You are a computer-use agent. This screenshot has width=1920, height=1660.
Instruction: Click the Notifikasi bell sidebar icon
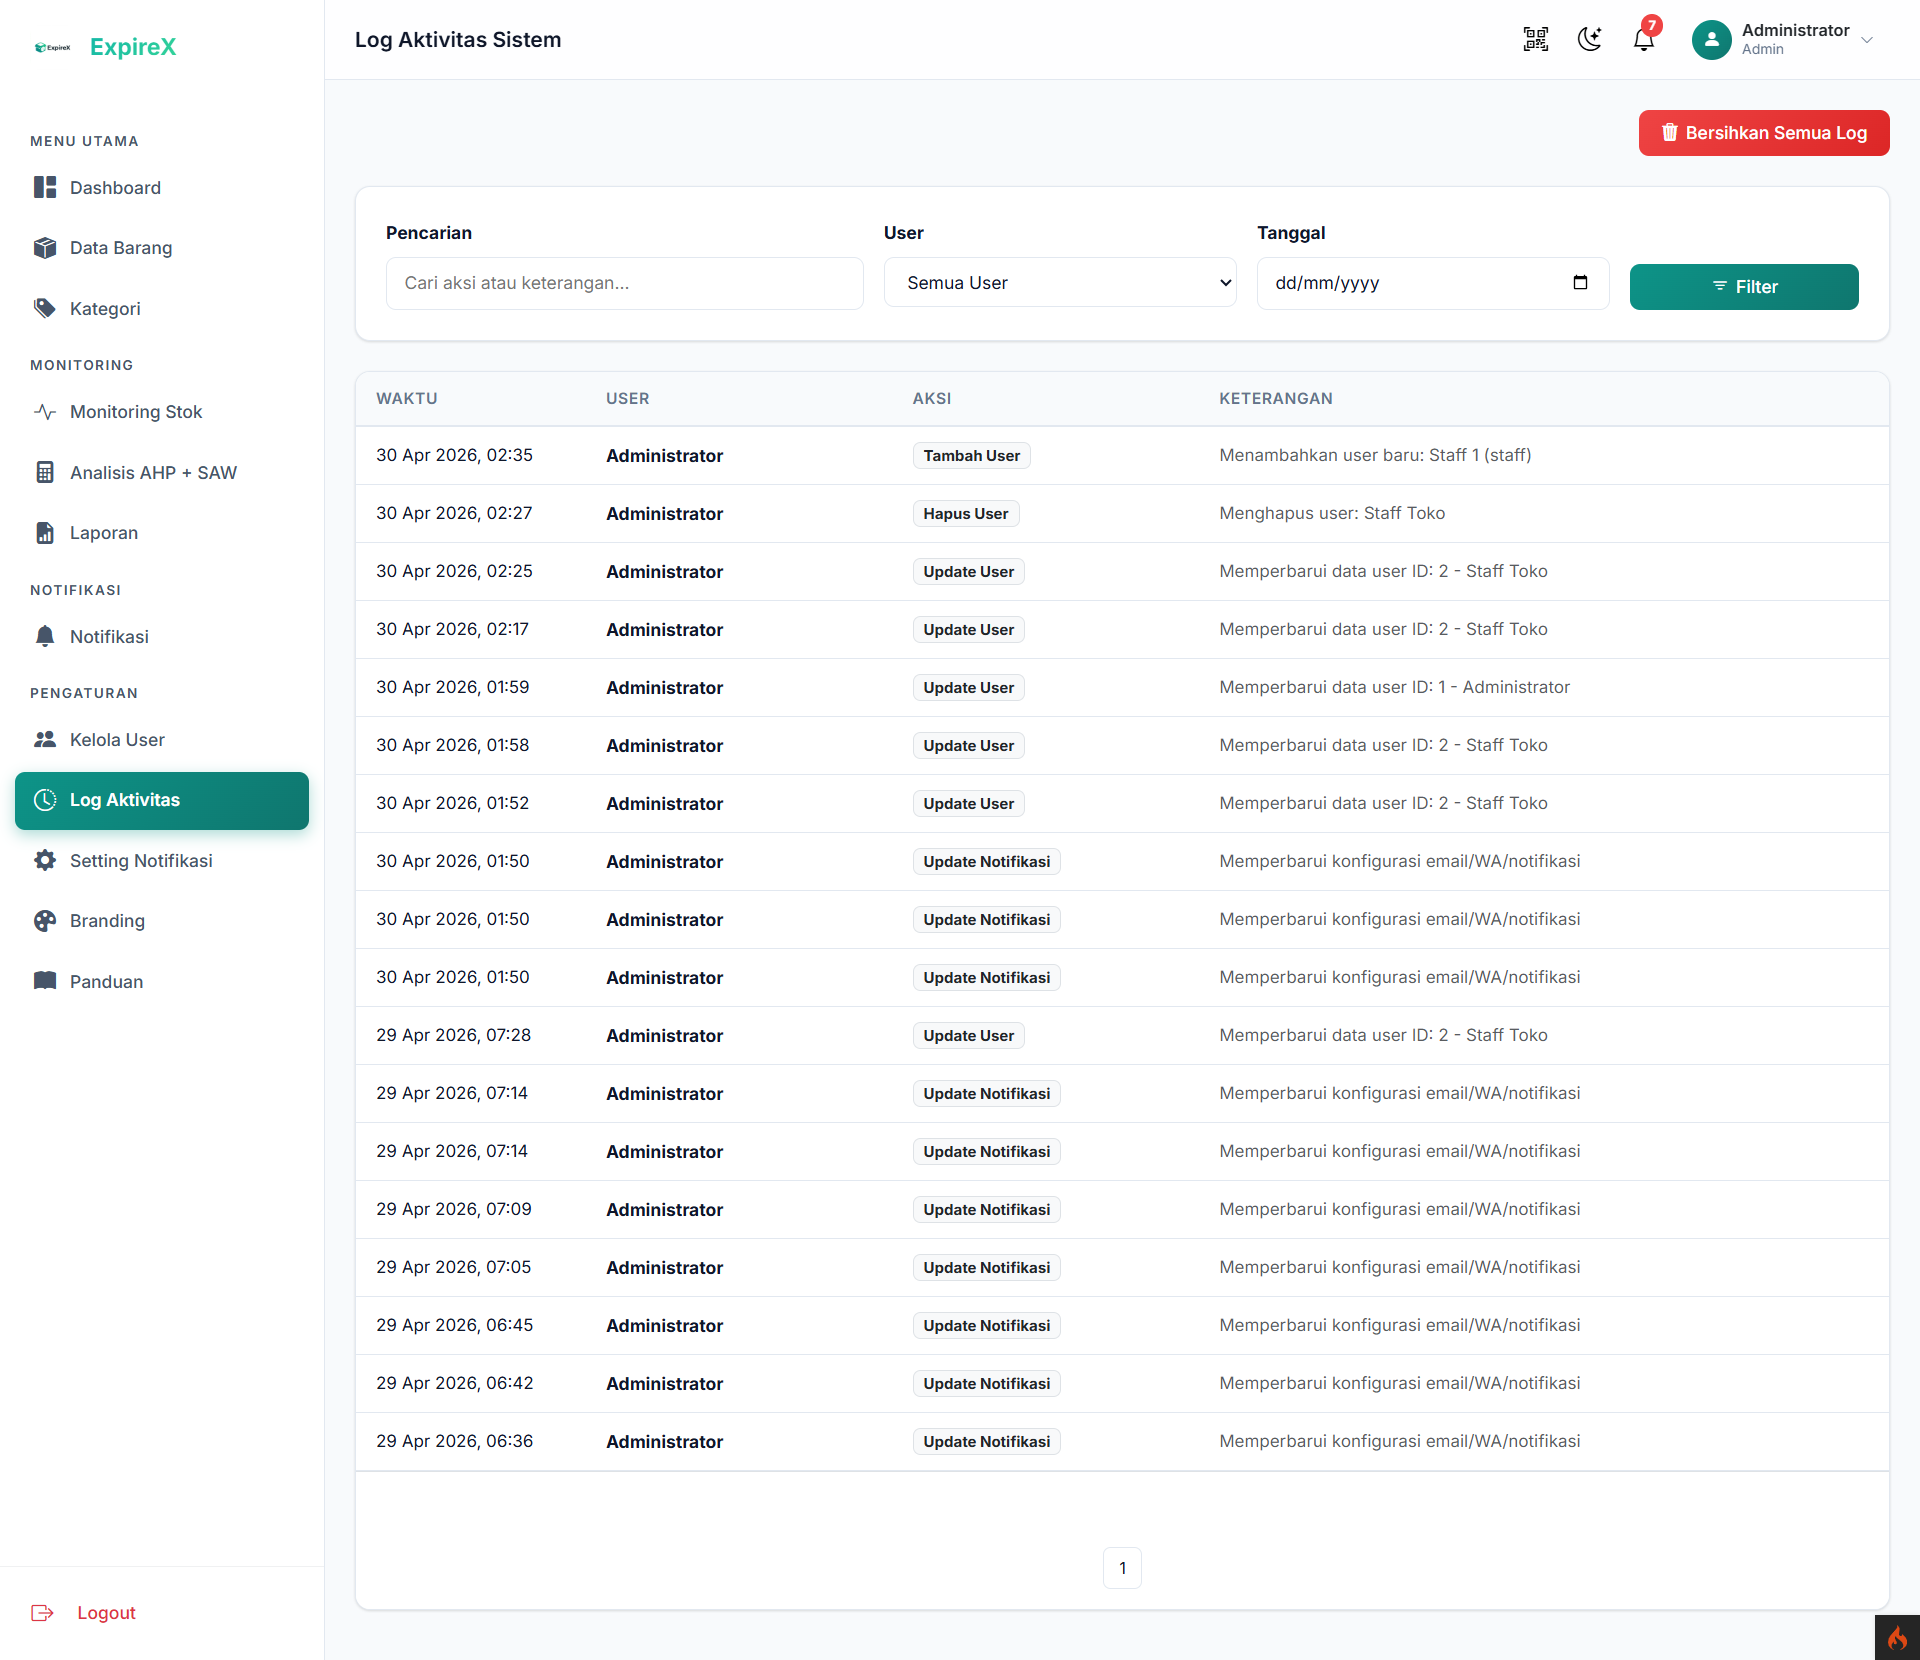45,637
